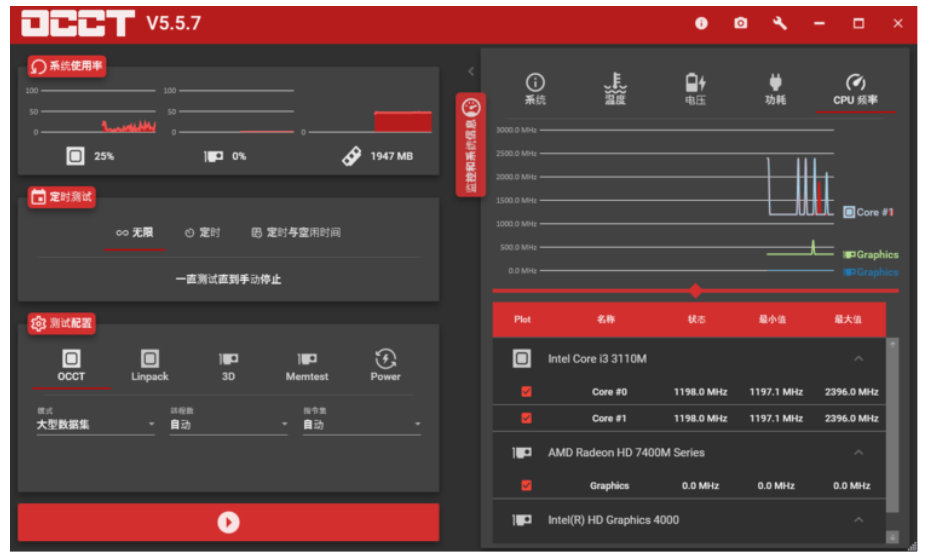This screenshot has width=926, height=560.
Task: Click the CPU usage chip icon
Action: tap(75, 156)
